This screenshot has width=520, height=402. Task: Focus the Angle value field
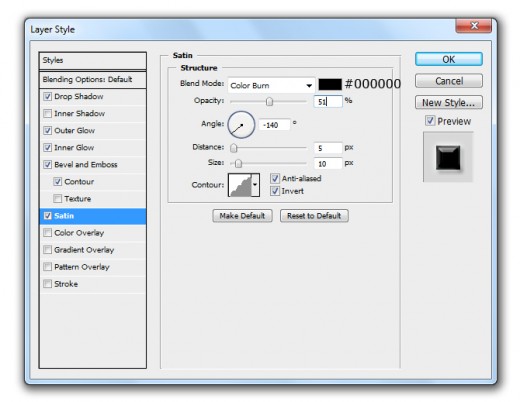(x=274, y=125)
